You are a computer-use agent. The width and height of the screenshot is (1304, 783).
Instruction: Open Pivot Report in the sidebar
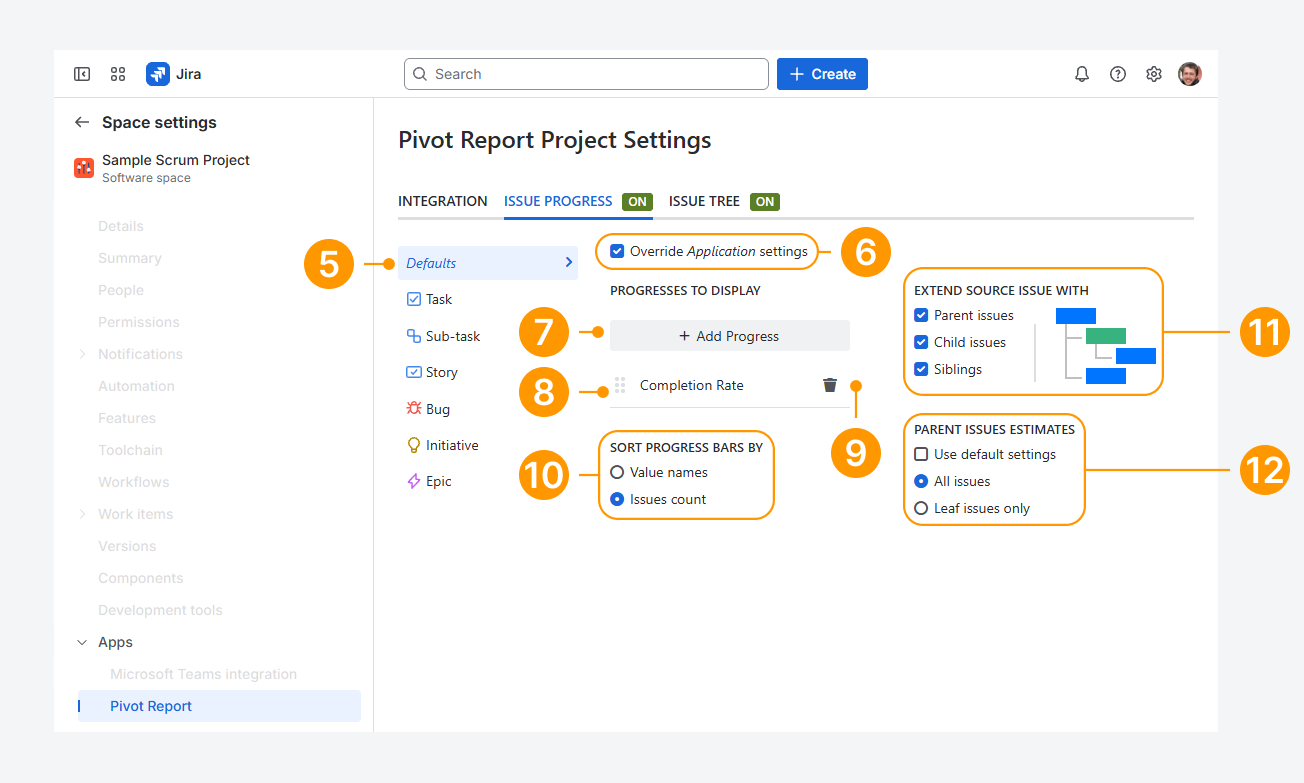pyautogui.click(x=219, y=706)
